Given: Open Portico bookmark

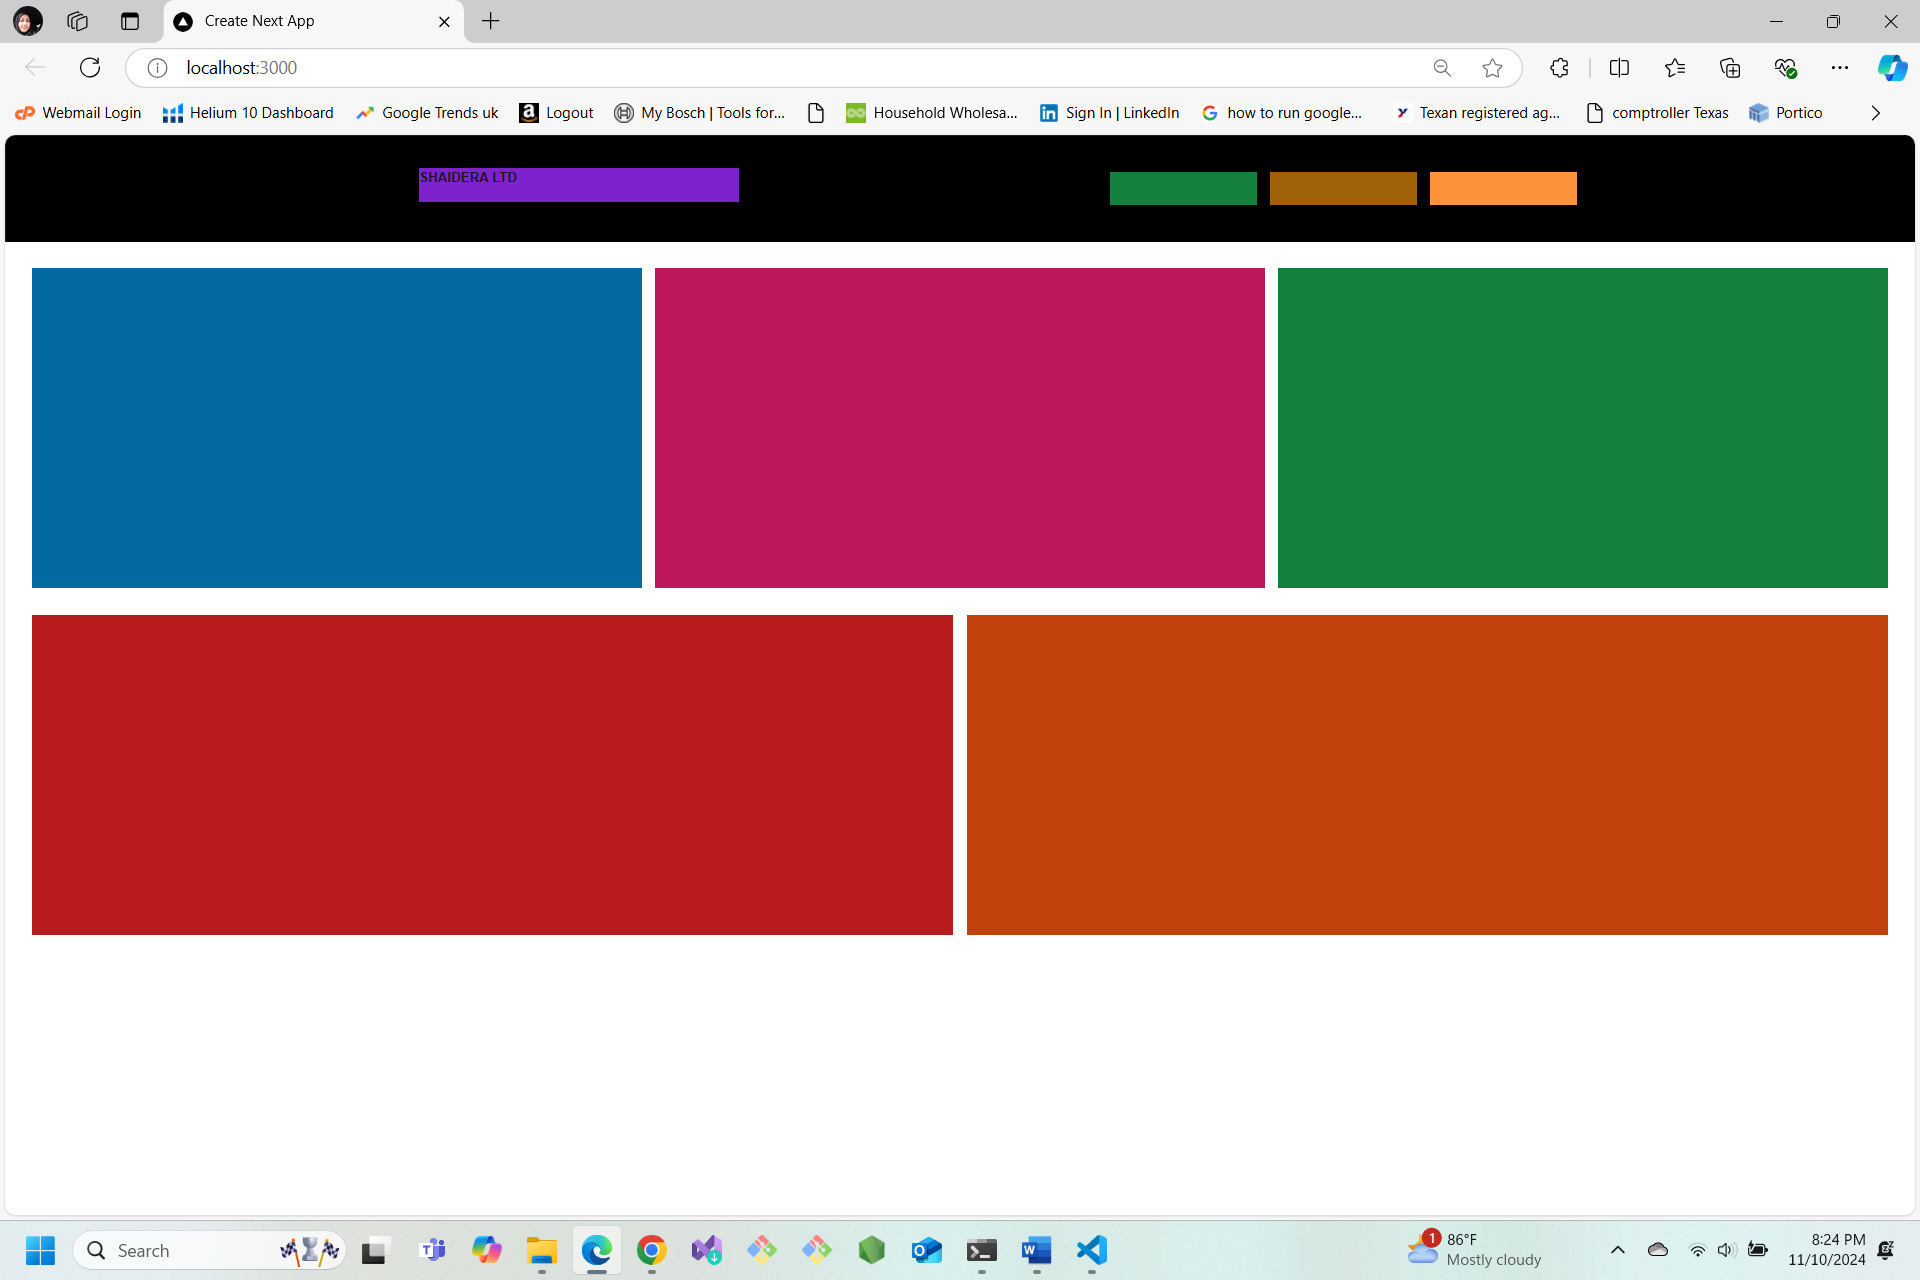Looking at the screenshot, I should [x=1786, y=113].
